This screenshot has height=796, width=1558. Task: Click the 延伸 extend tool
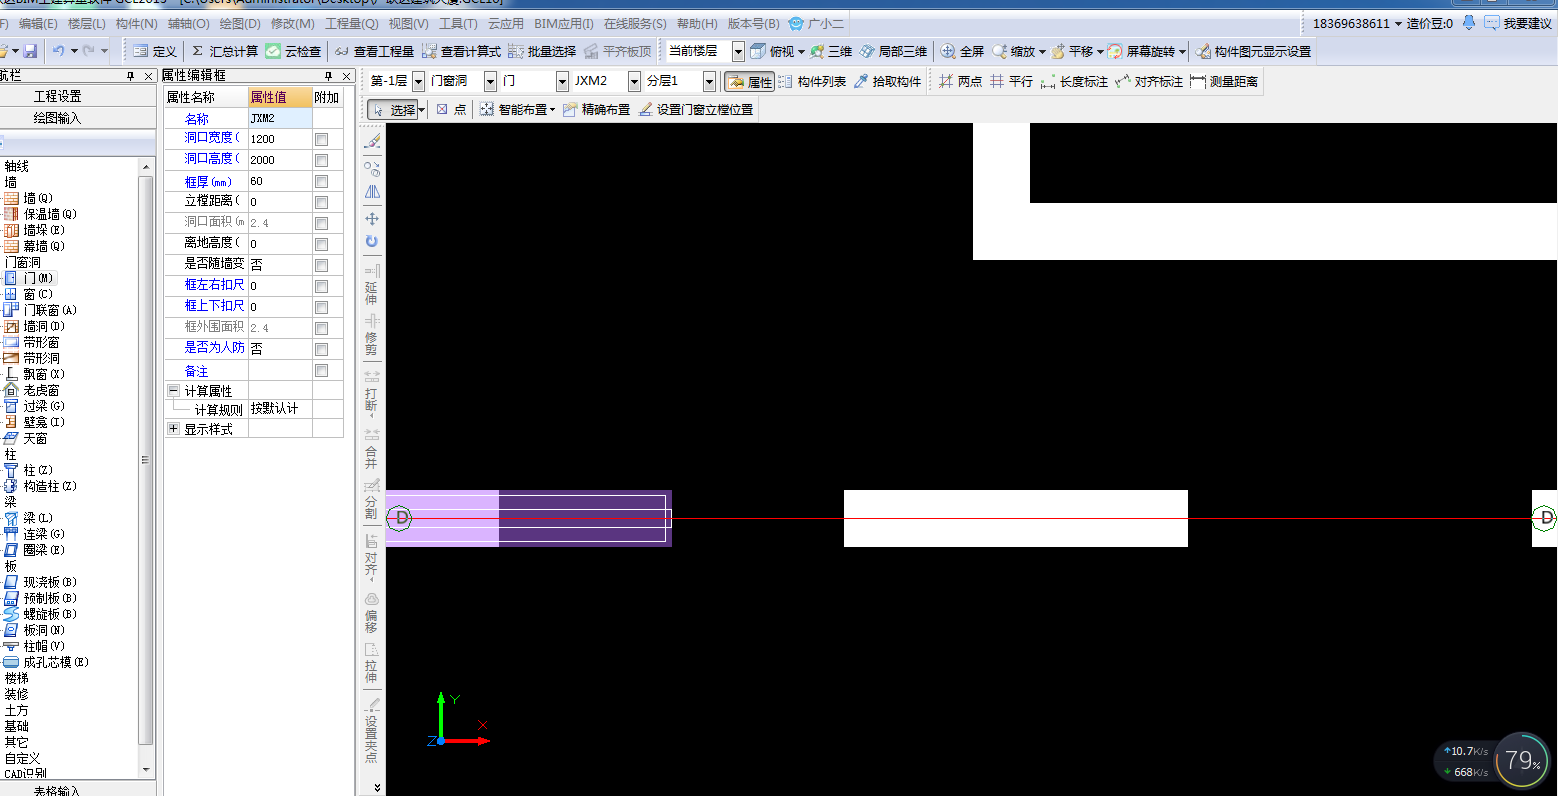[x=372, y=285]
